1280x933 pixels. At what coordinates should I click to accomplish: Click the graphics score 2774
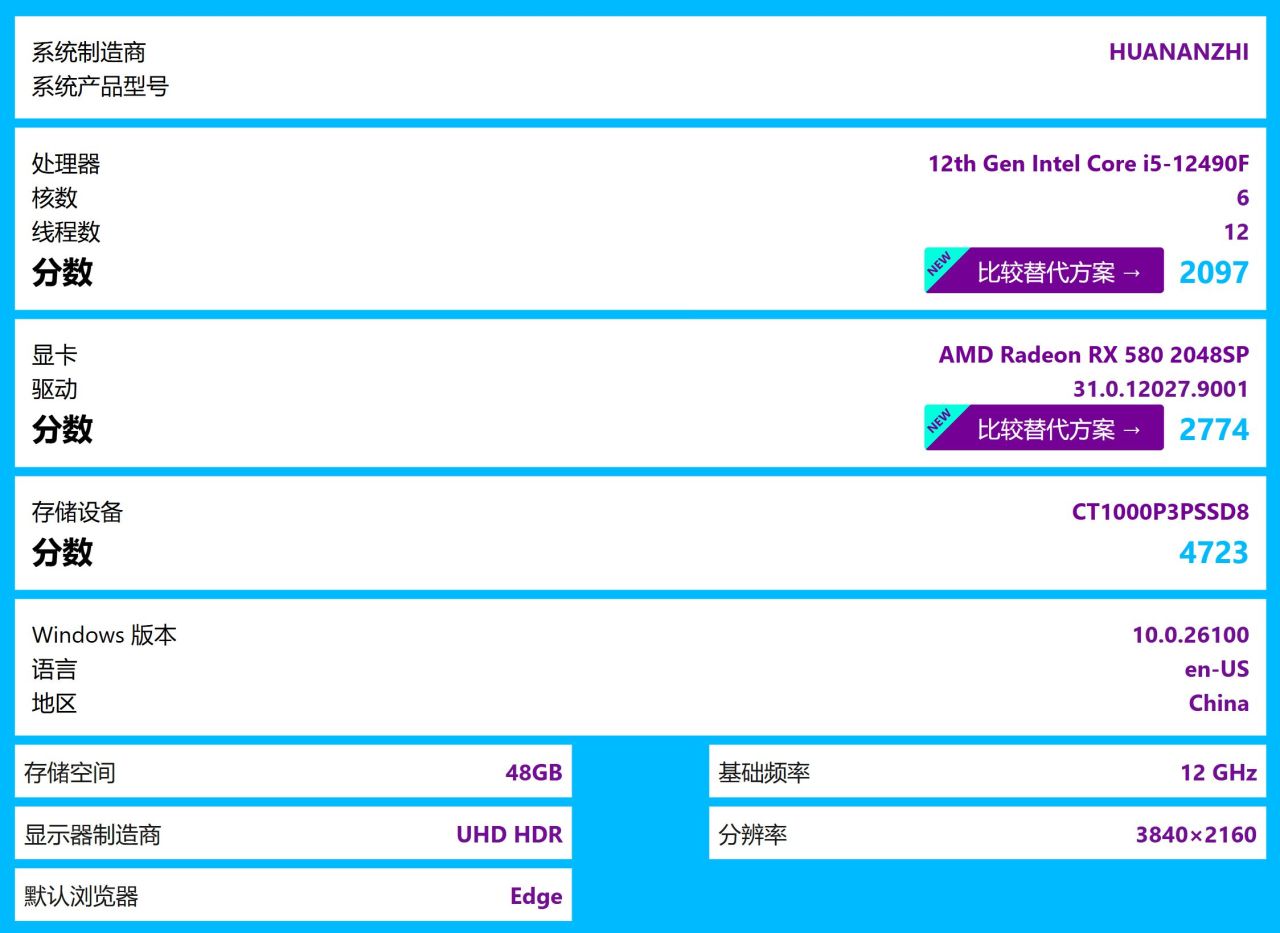point(1214,430)
